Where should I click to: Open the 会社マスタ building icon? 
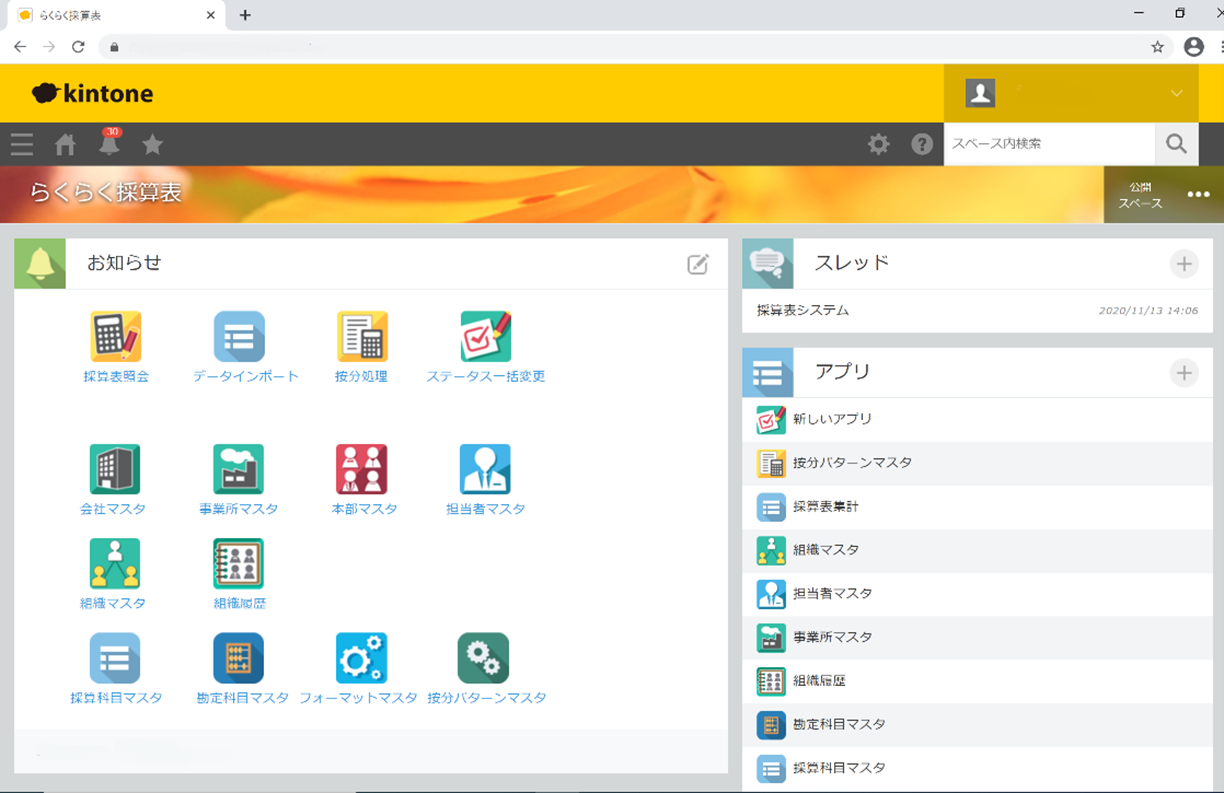coord(114,470)
